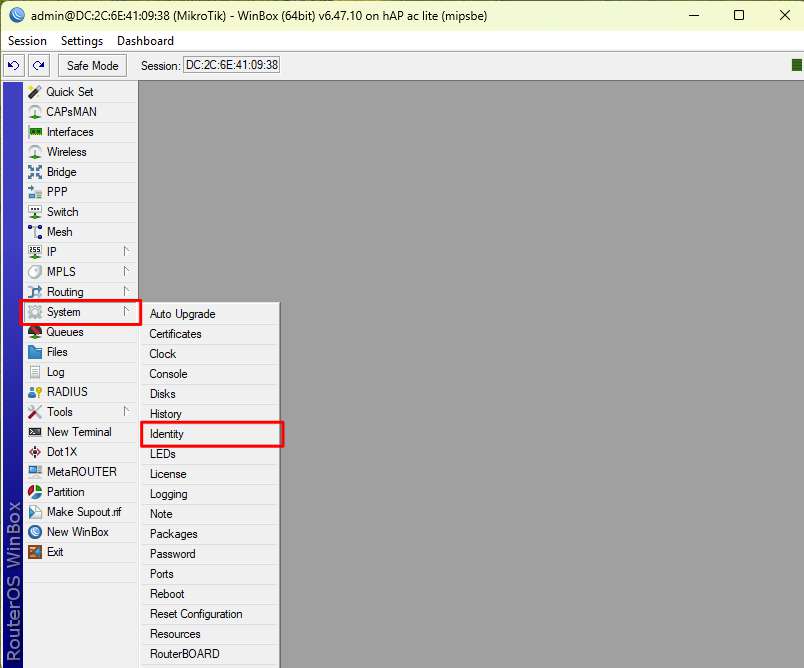
Task: Open the Session menu
Action: pos(27,41)
